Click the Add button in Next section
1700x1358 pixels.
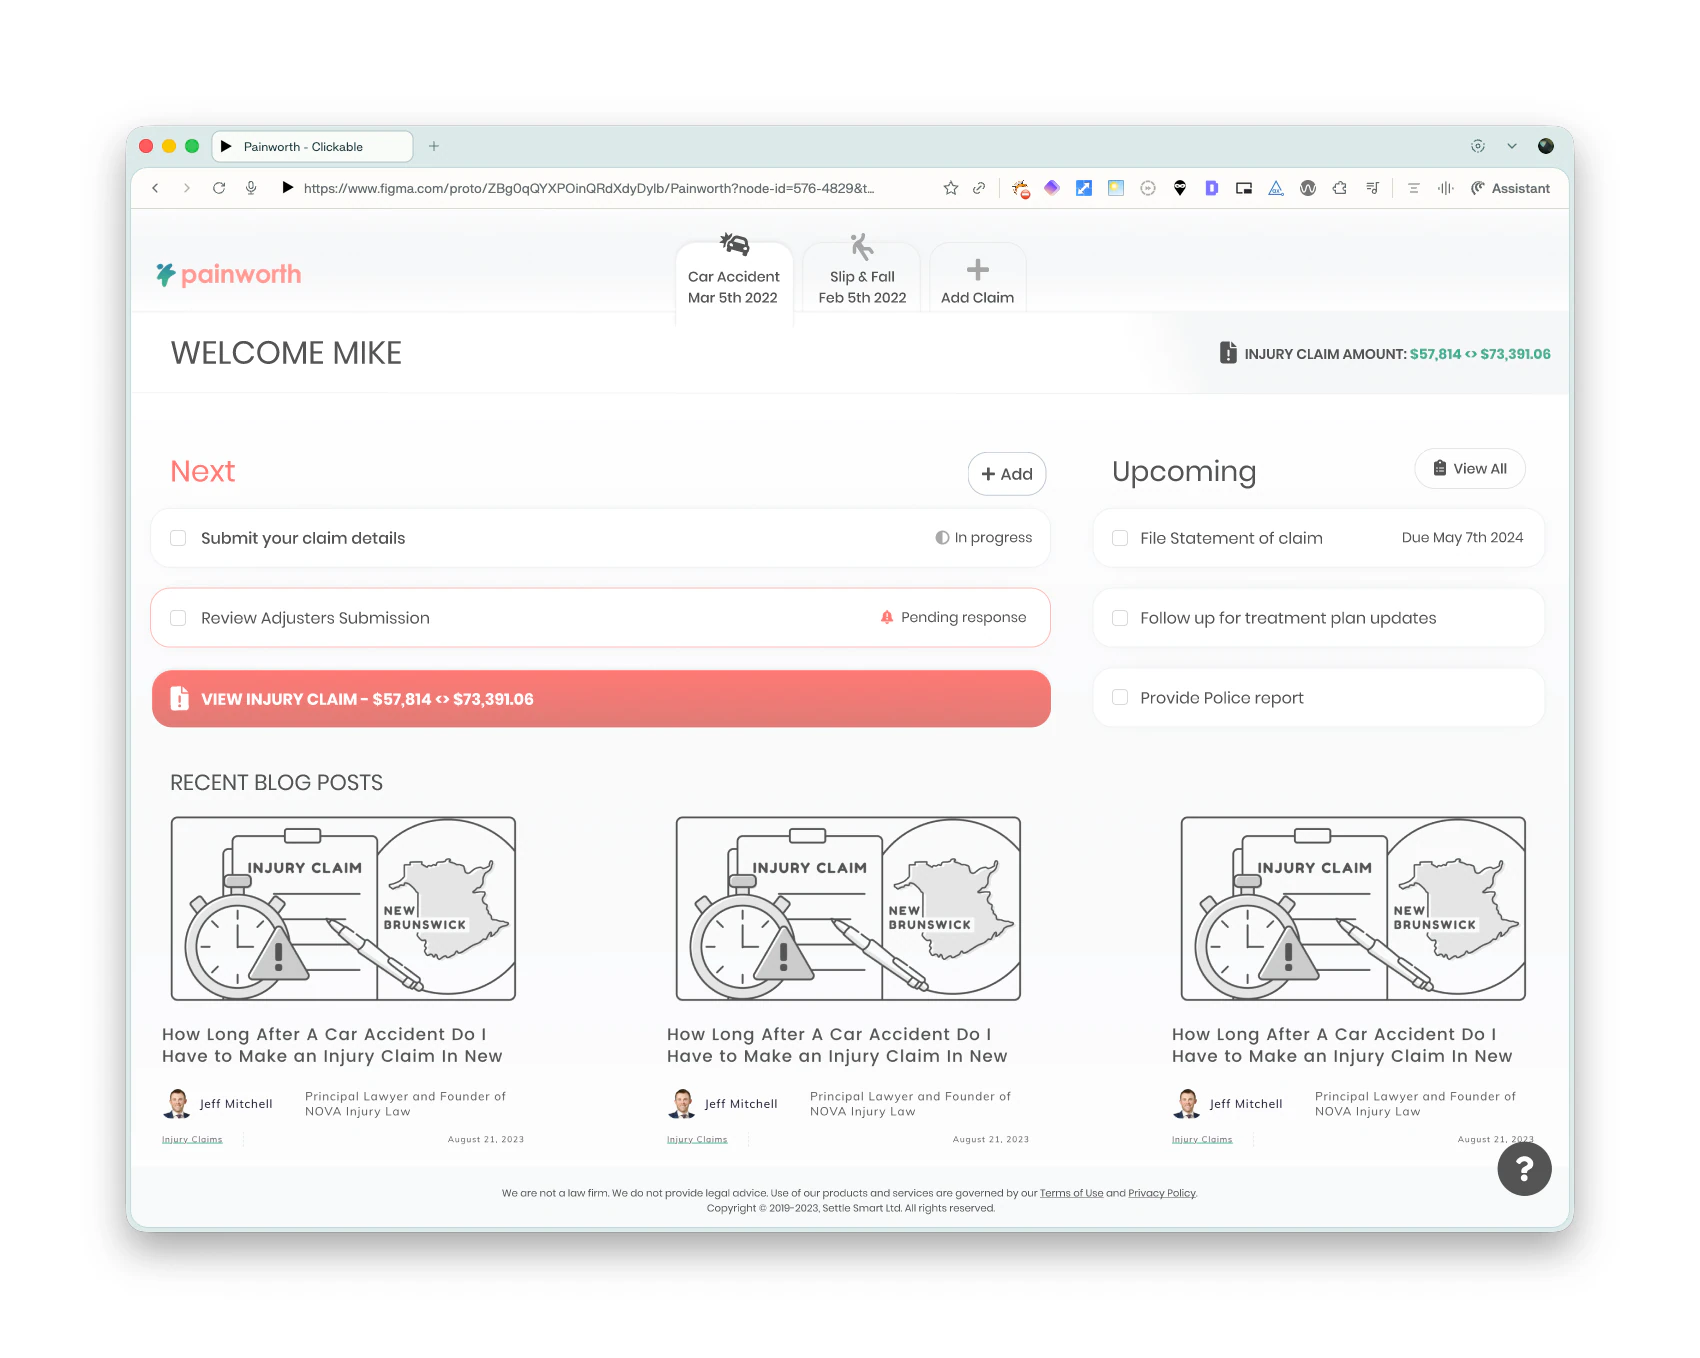click(x=1007, y=474)
